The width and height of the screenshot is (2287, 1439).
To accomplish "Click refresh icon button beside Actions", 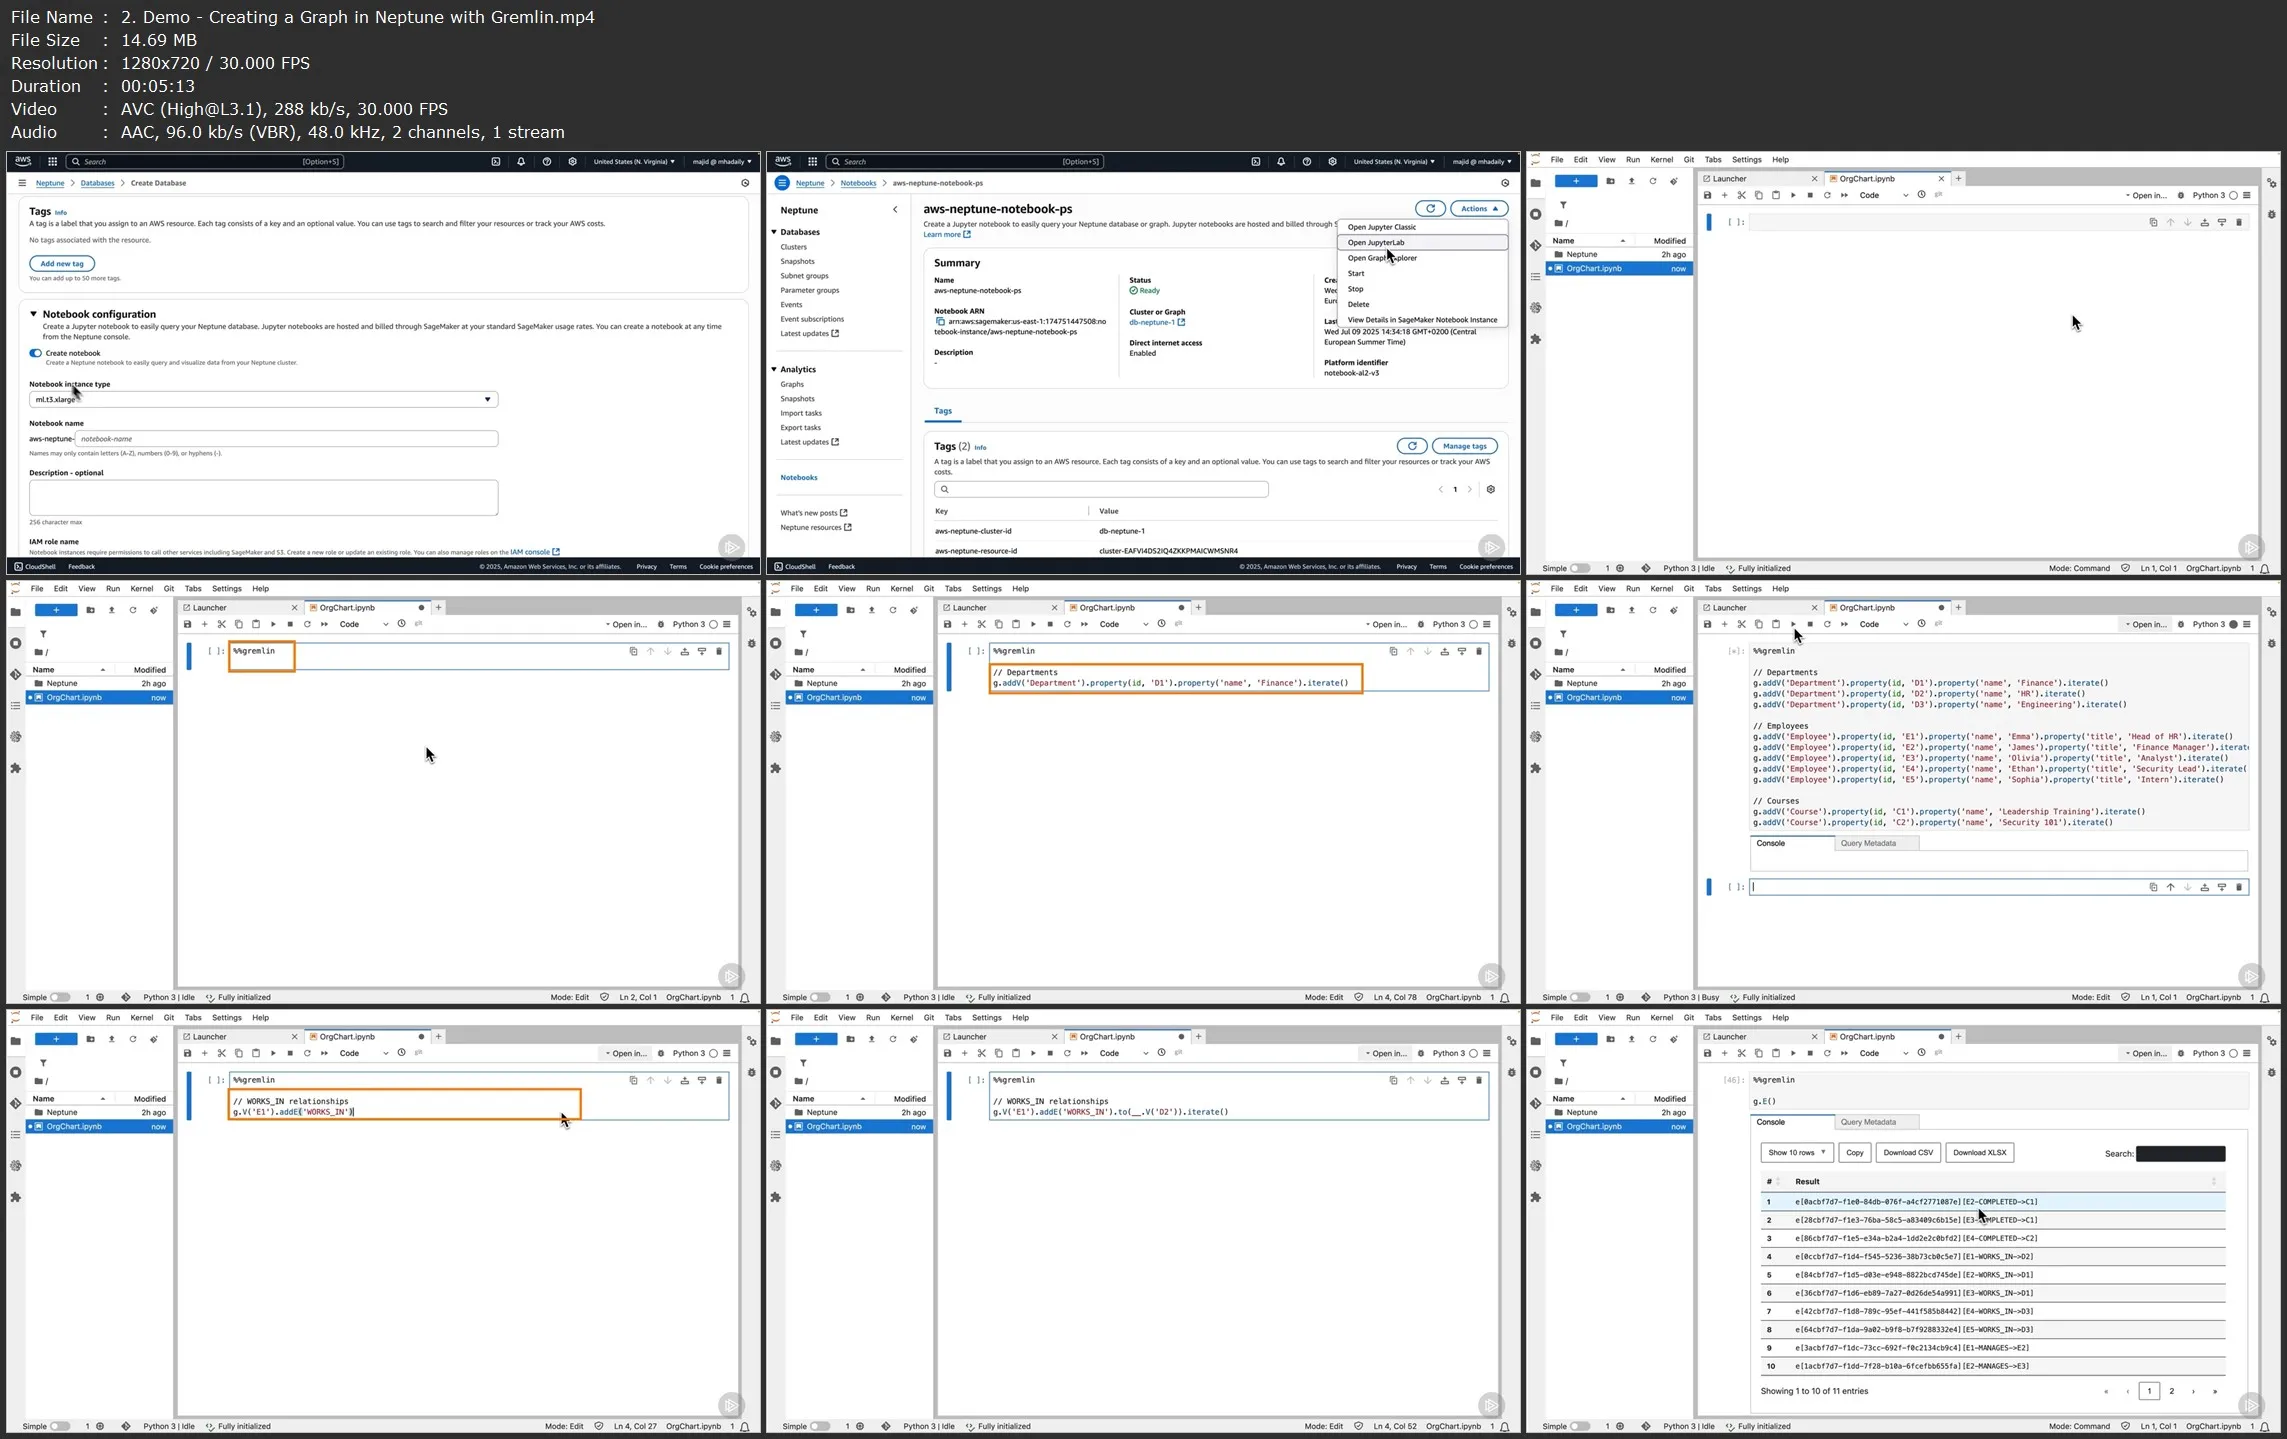I will coord(1430,208).
